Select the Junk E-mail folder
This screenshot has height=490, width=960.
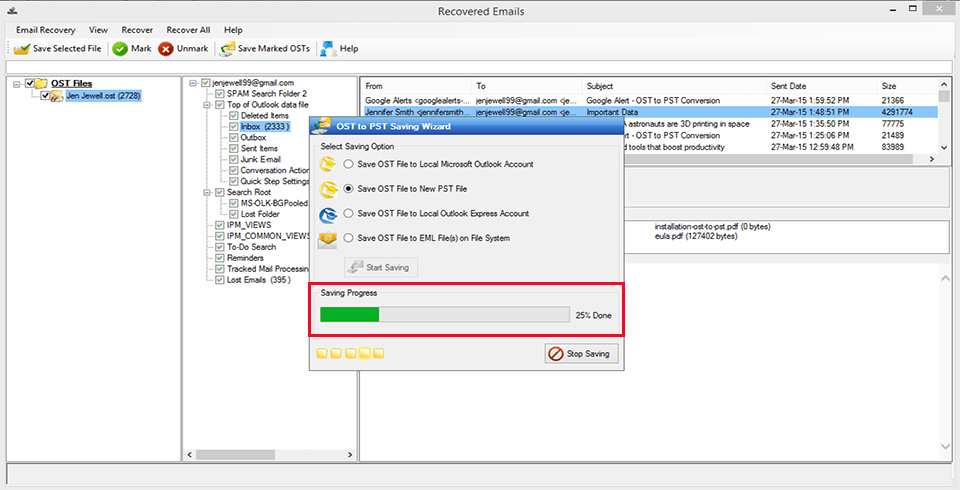[x=260, y=159]
